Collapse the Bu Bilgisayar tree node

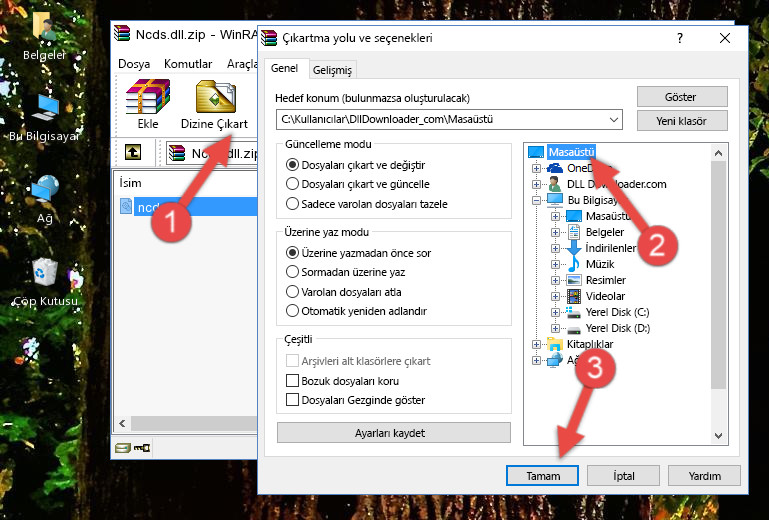point(536,200)
